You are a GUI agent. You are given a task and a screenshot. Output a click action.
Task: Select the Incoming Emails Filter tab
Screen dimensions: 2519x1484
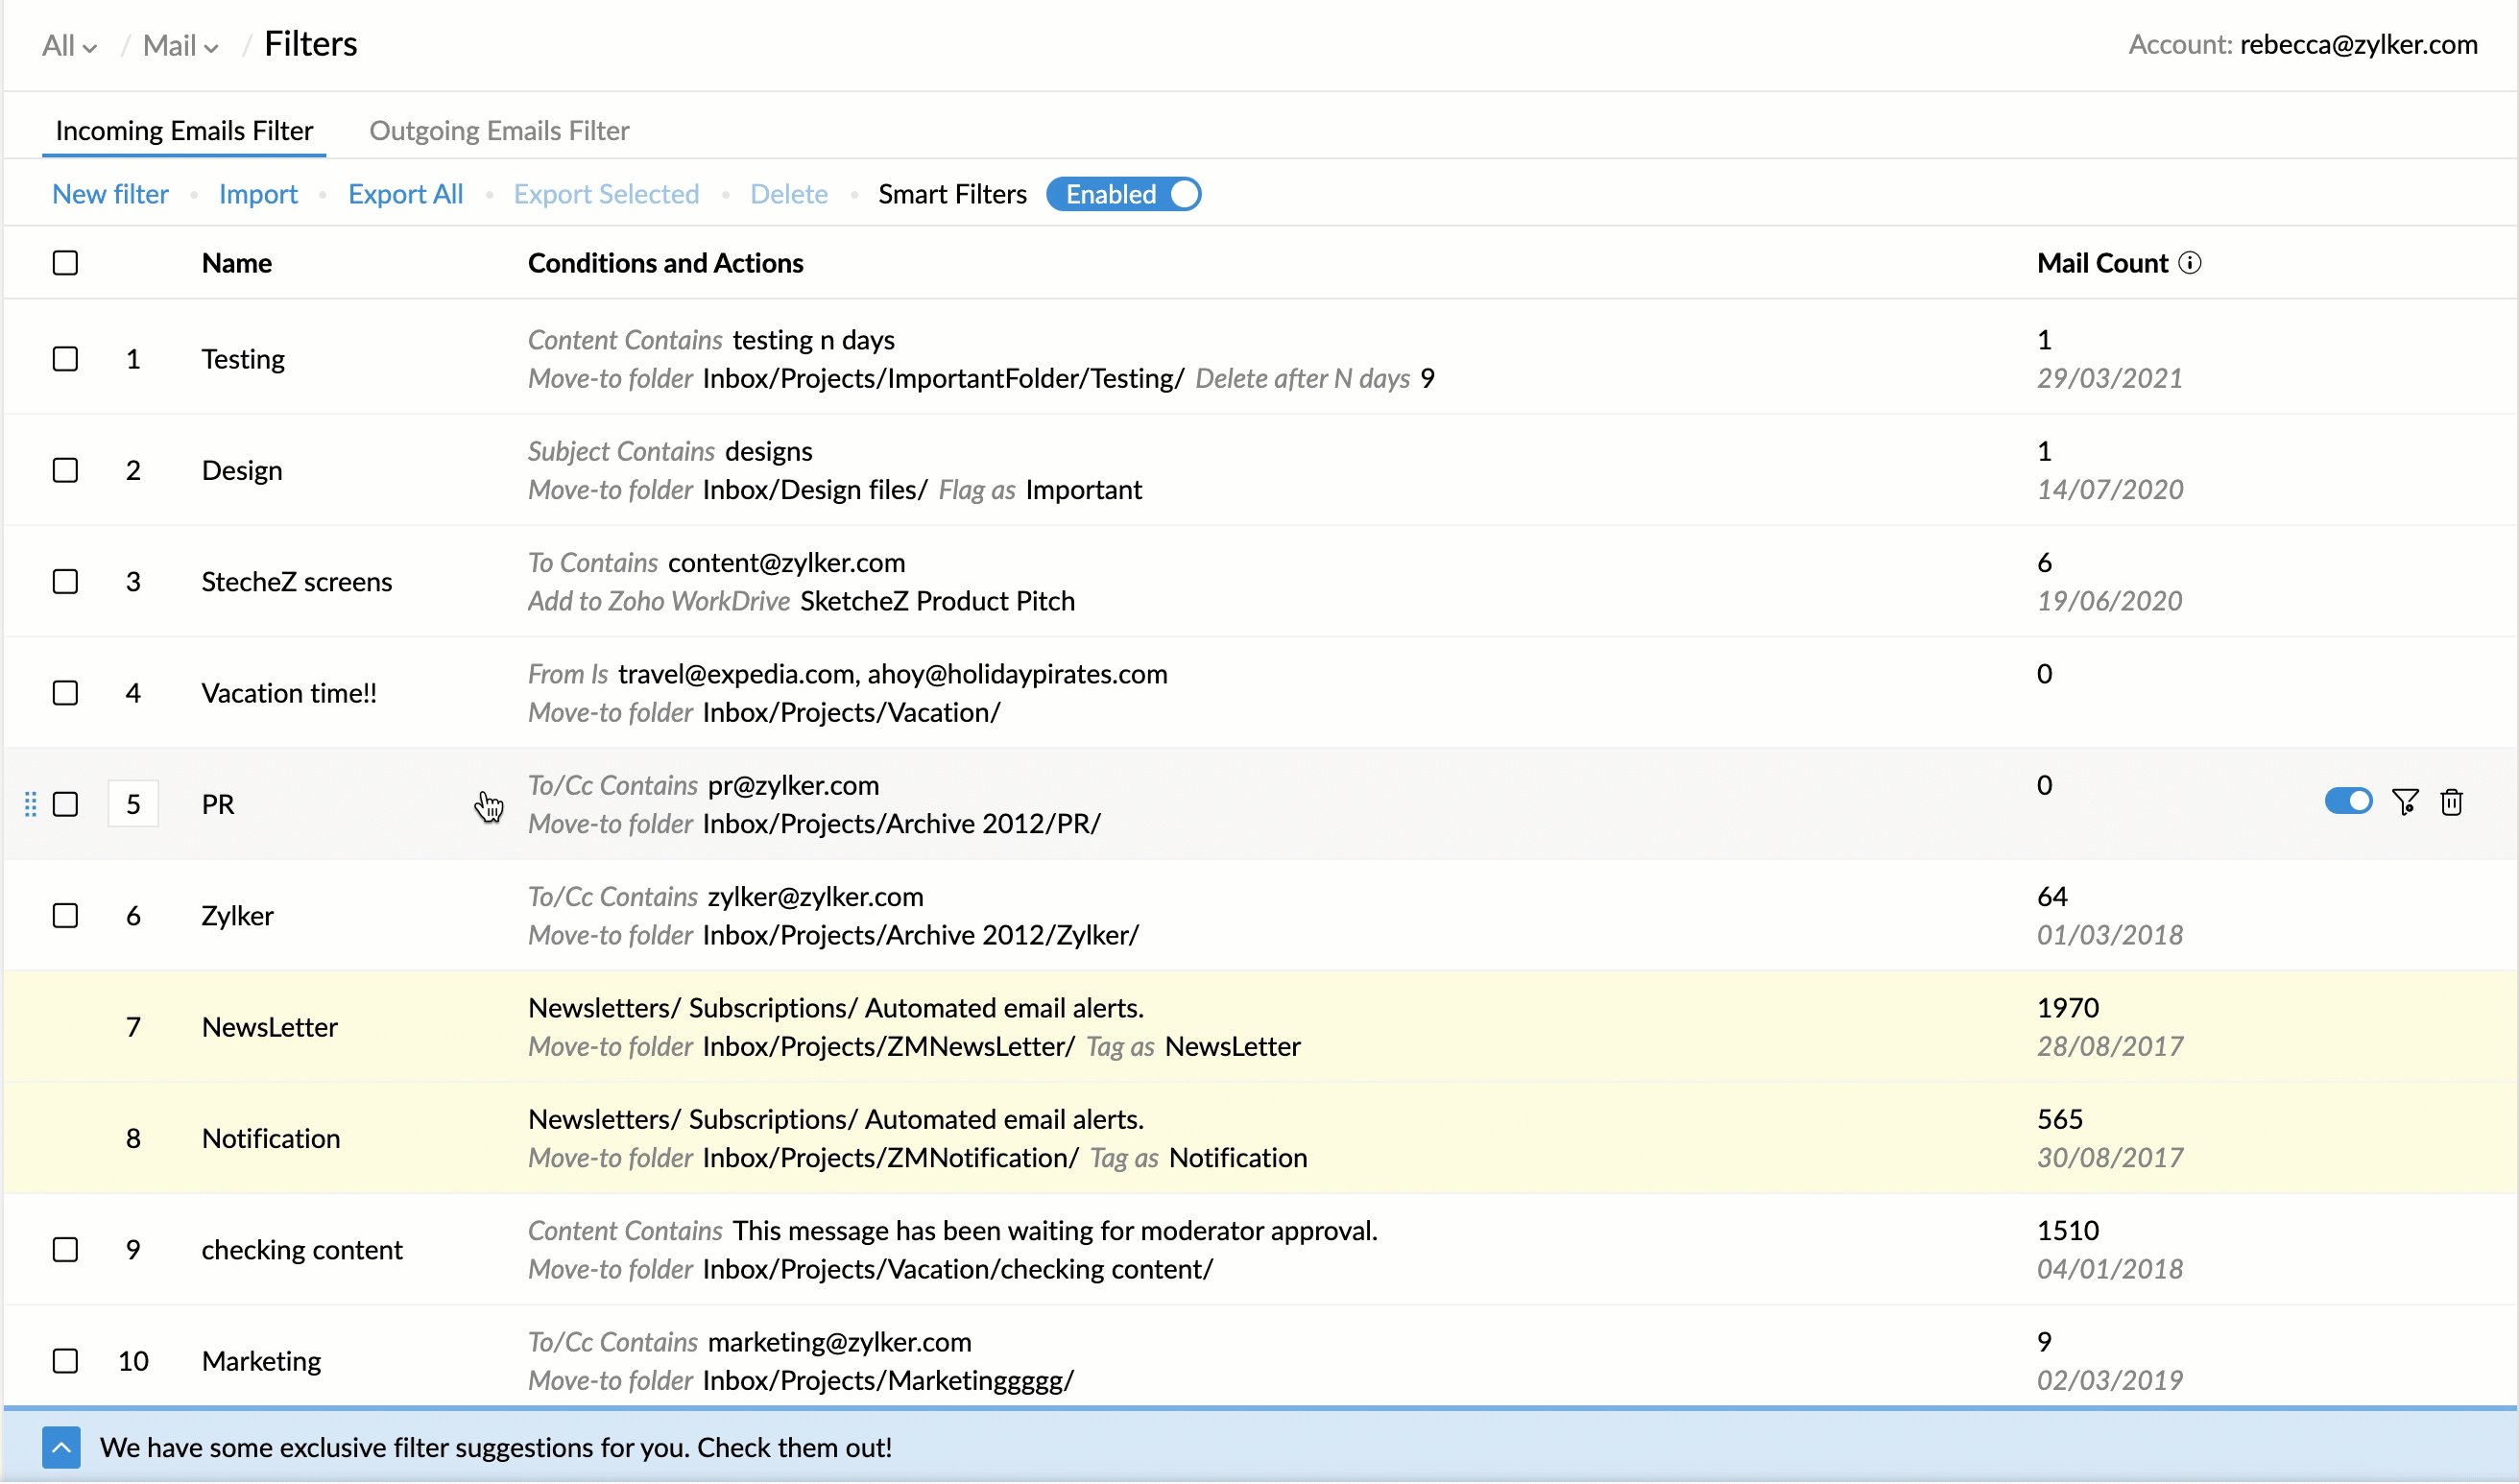pos(184,130)
